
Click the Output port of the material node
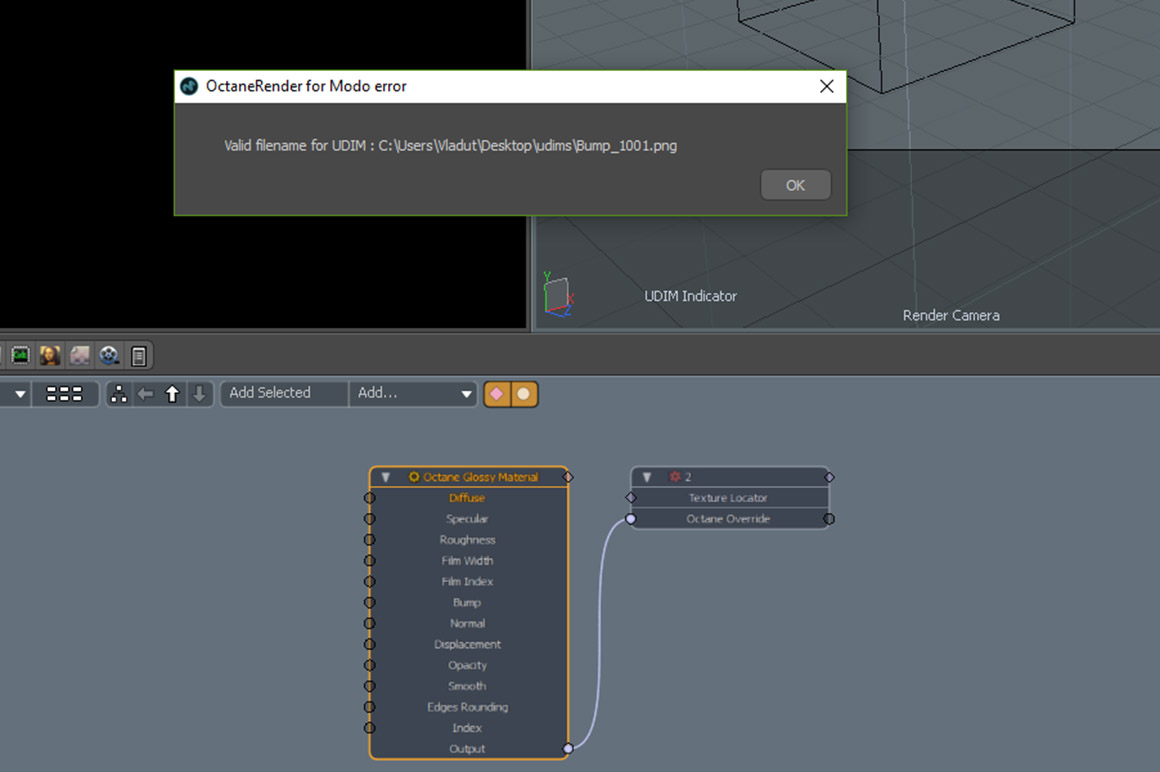point(568,748)
